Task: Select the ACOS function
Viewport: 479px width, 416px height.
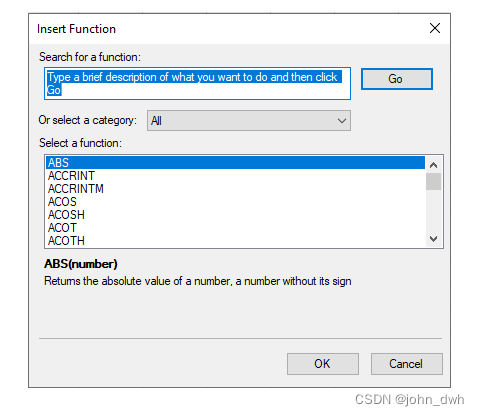Action: click(x=235, y=202)
